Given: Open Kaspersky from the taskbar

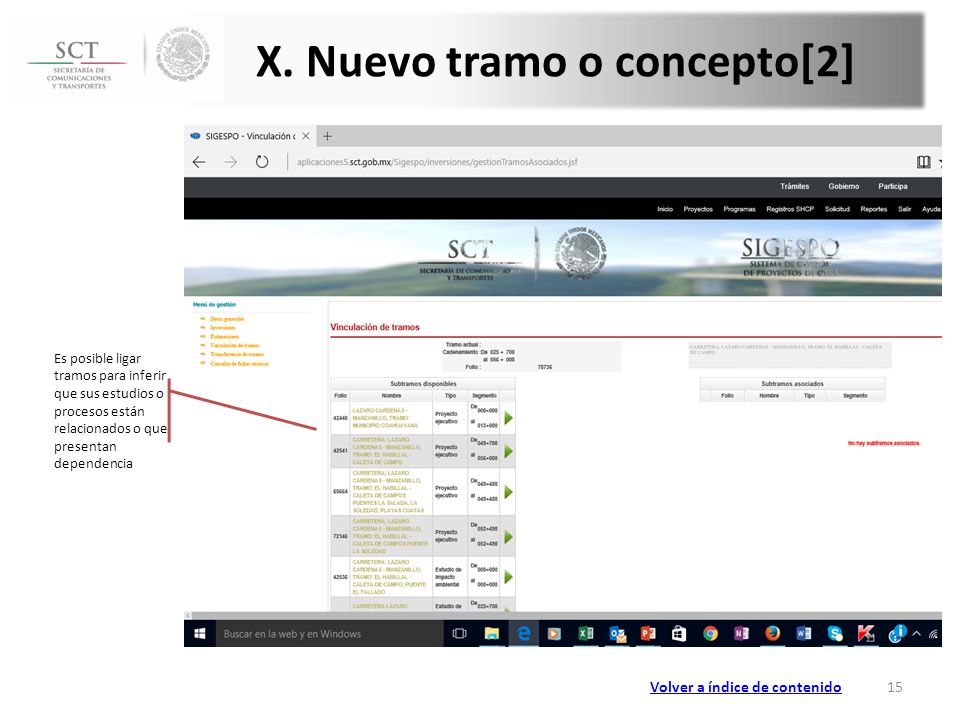Looking at the screenshot, I should [x=866, y=634].
